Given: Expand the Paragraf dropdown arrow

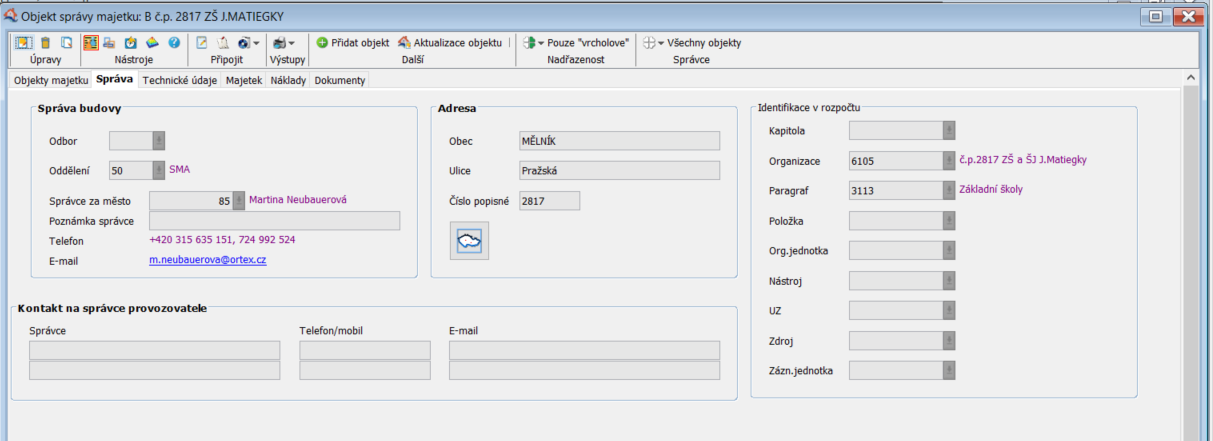Looking at the screenshot, I should pyautogui.click(x=948, y=190).
